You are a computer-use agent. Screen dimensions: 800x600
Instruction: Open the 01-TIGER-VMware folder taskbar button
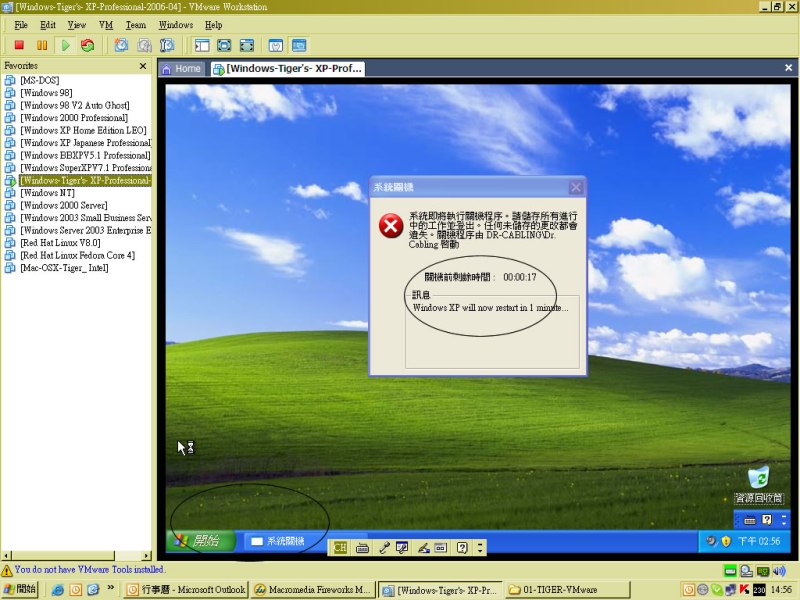point(568,590)
